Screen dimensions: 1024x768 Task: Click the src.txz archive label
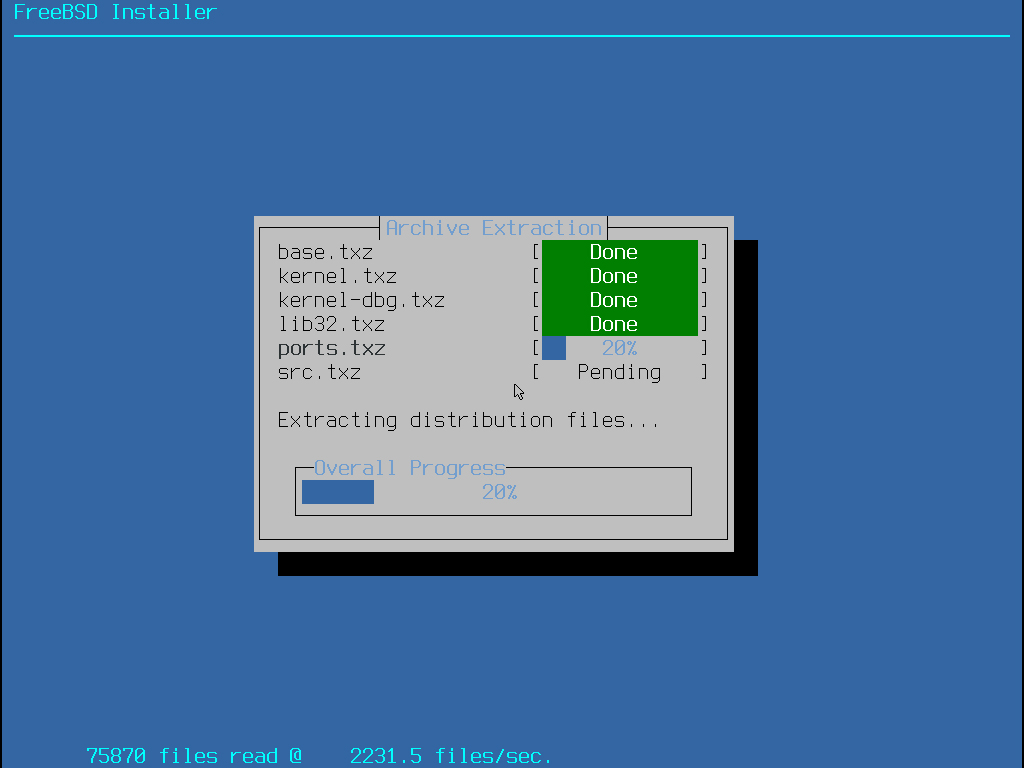[x=319, y=372]
